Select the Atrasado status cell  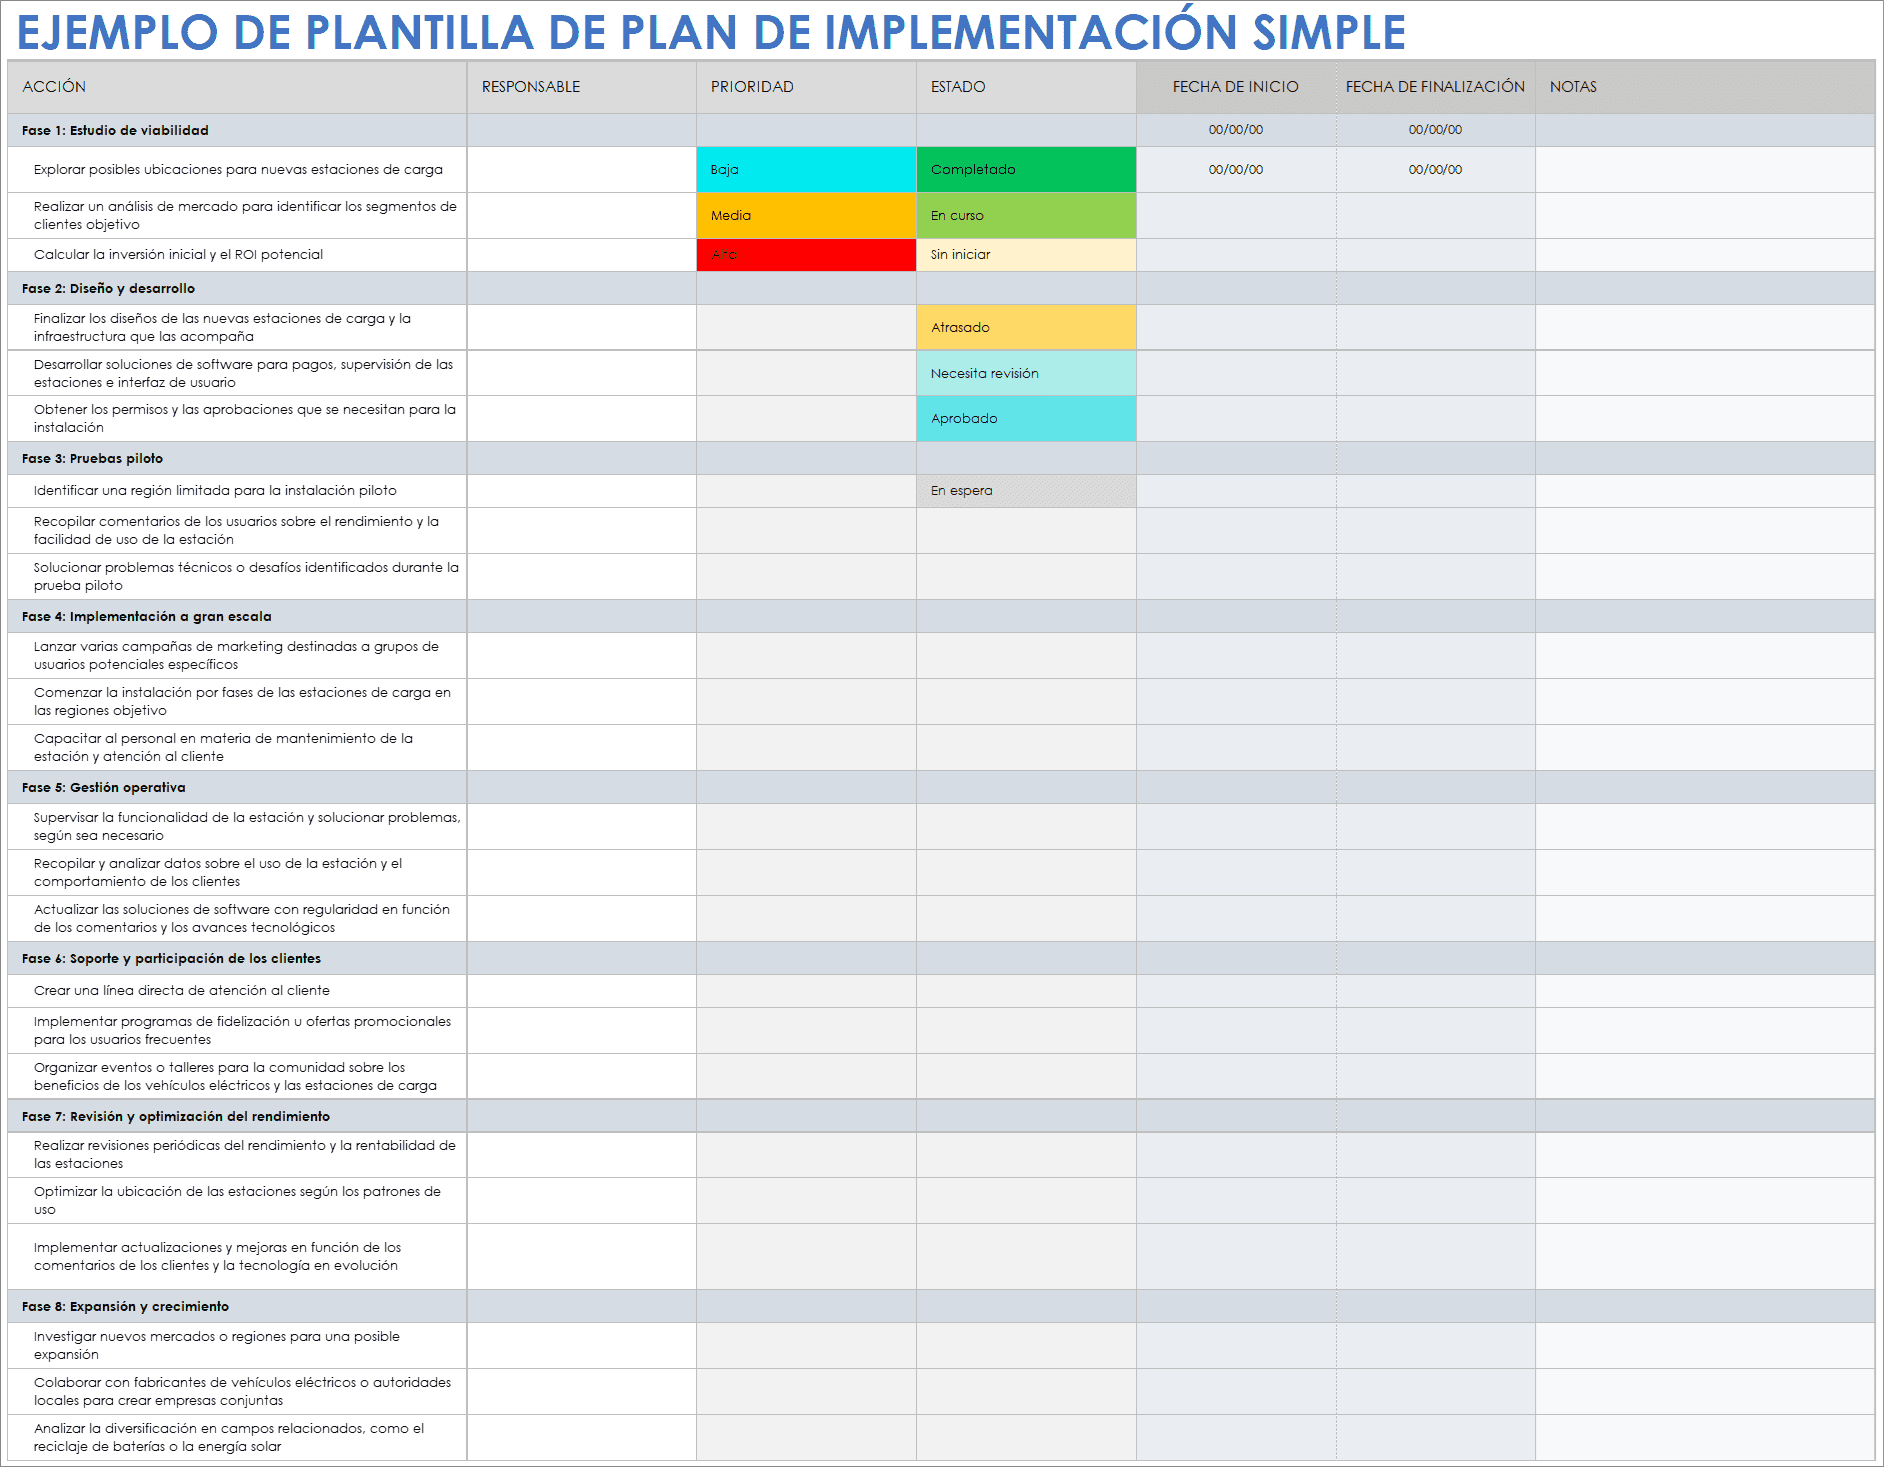pyautogui.click(x=1026, y=328)
